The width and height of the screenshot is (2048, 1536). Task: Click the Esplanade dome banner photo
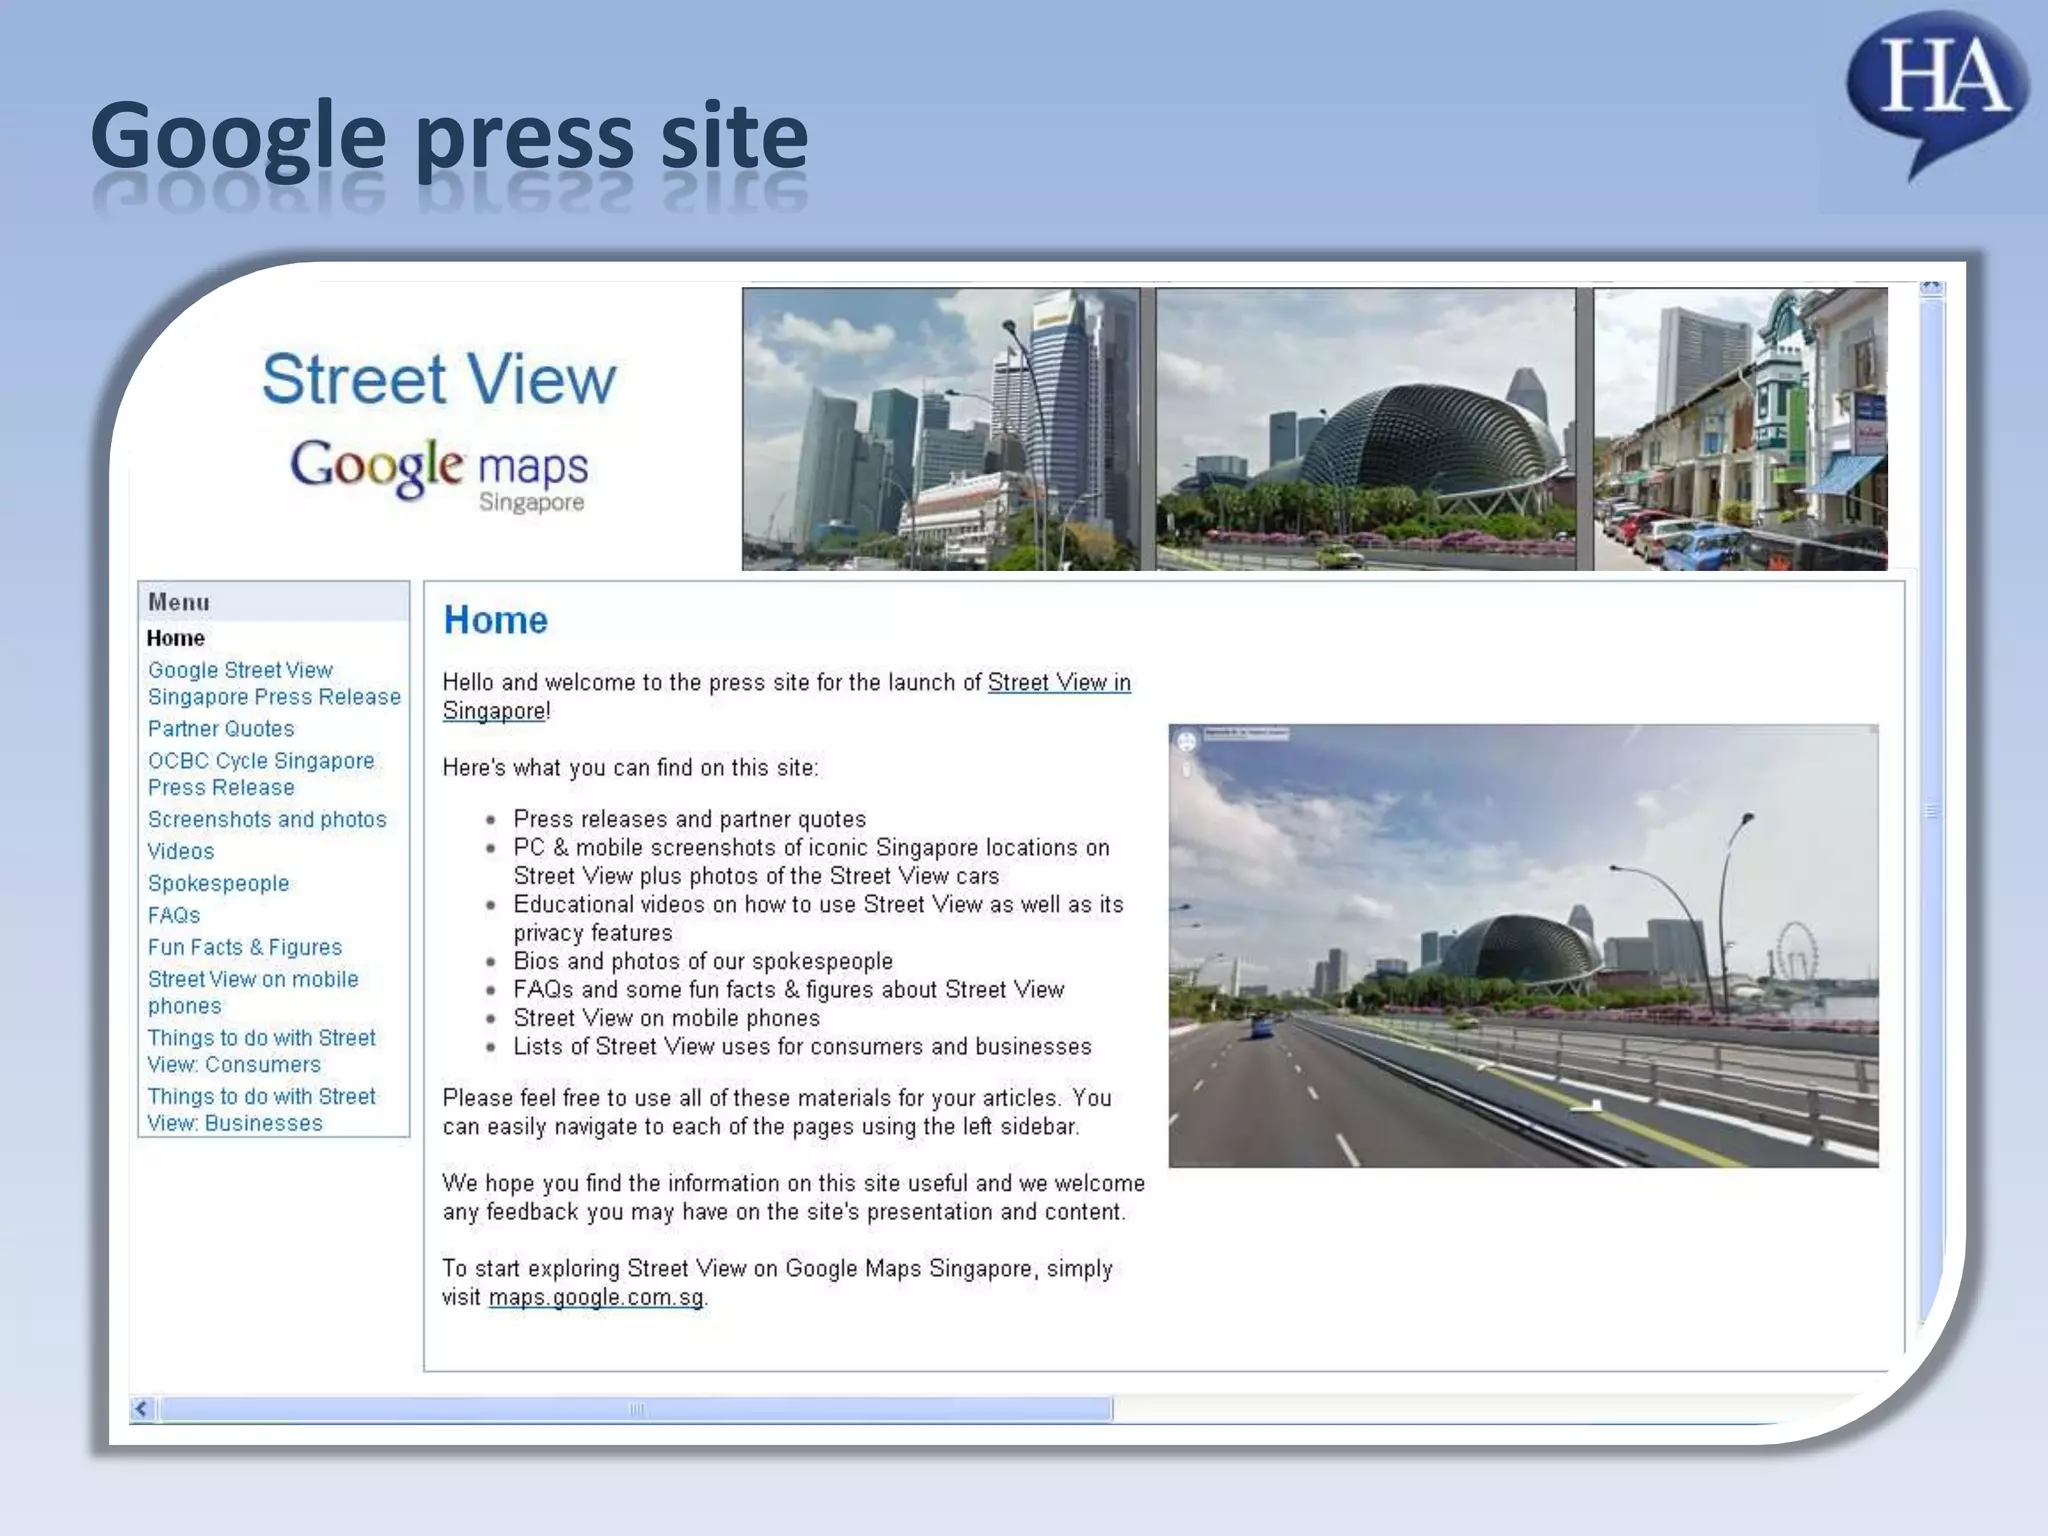point(1365,429)
